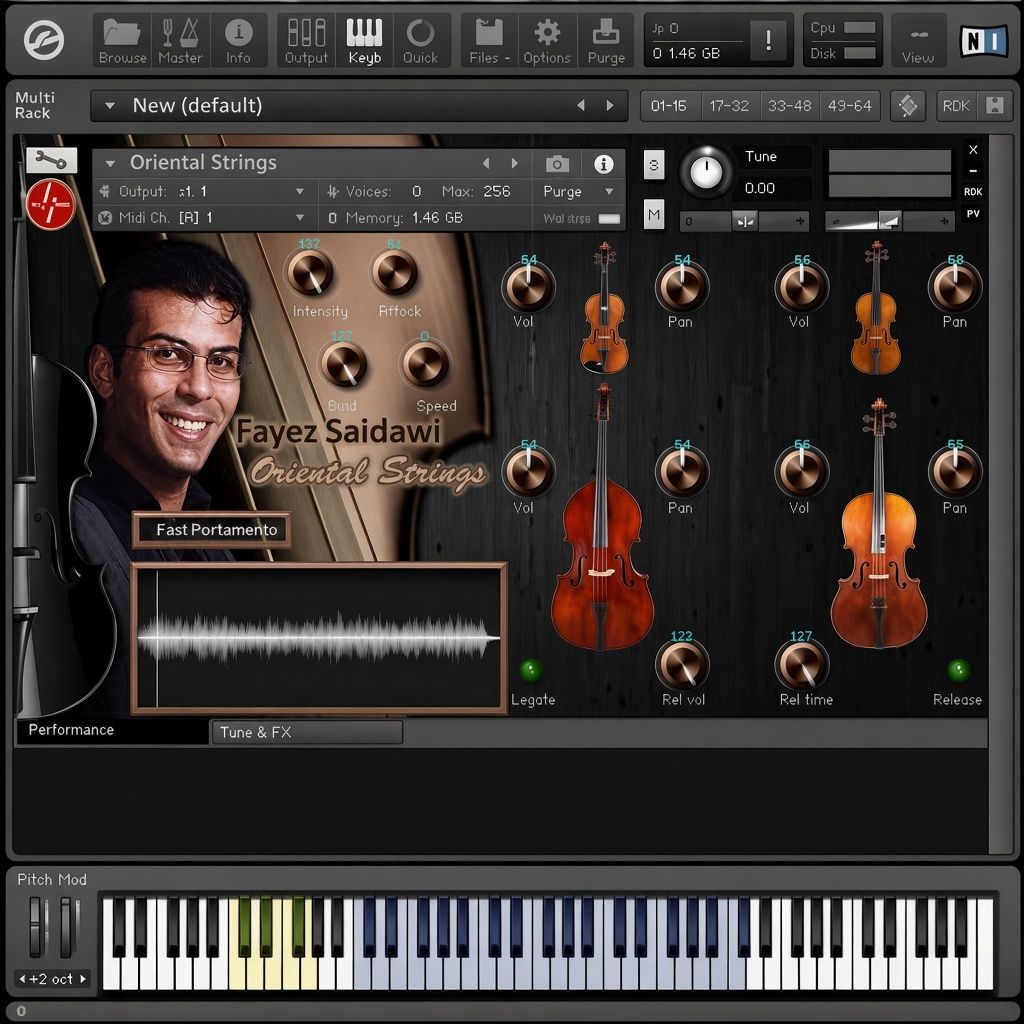Open the Files menu
Screen dimensions: 1024x1024
coord(489,40)
